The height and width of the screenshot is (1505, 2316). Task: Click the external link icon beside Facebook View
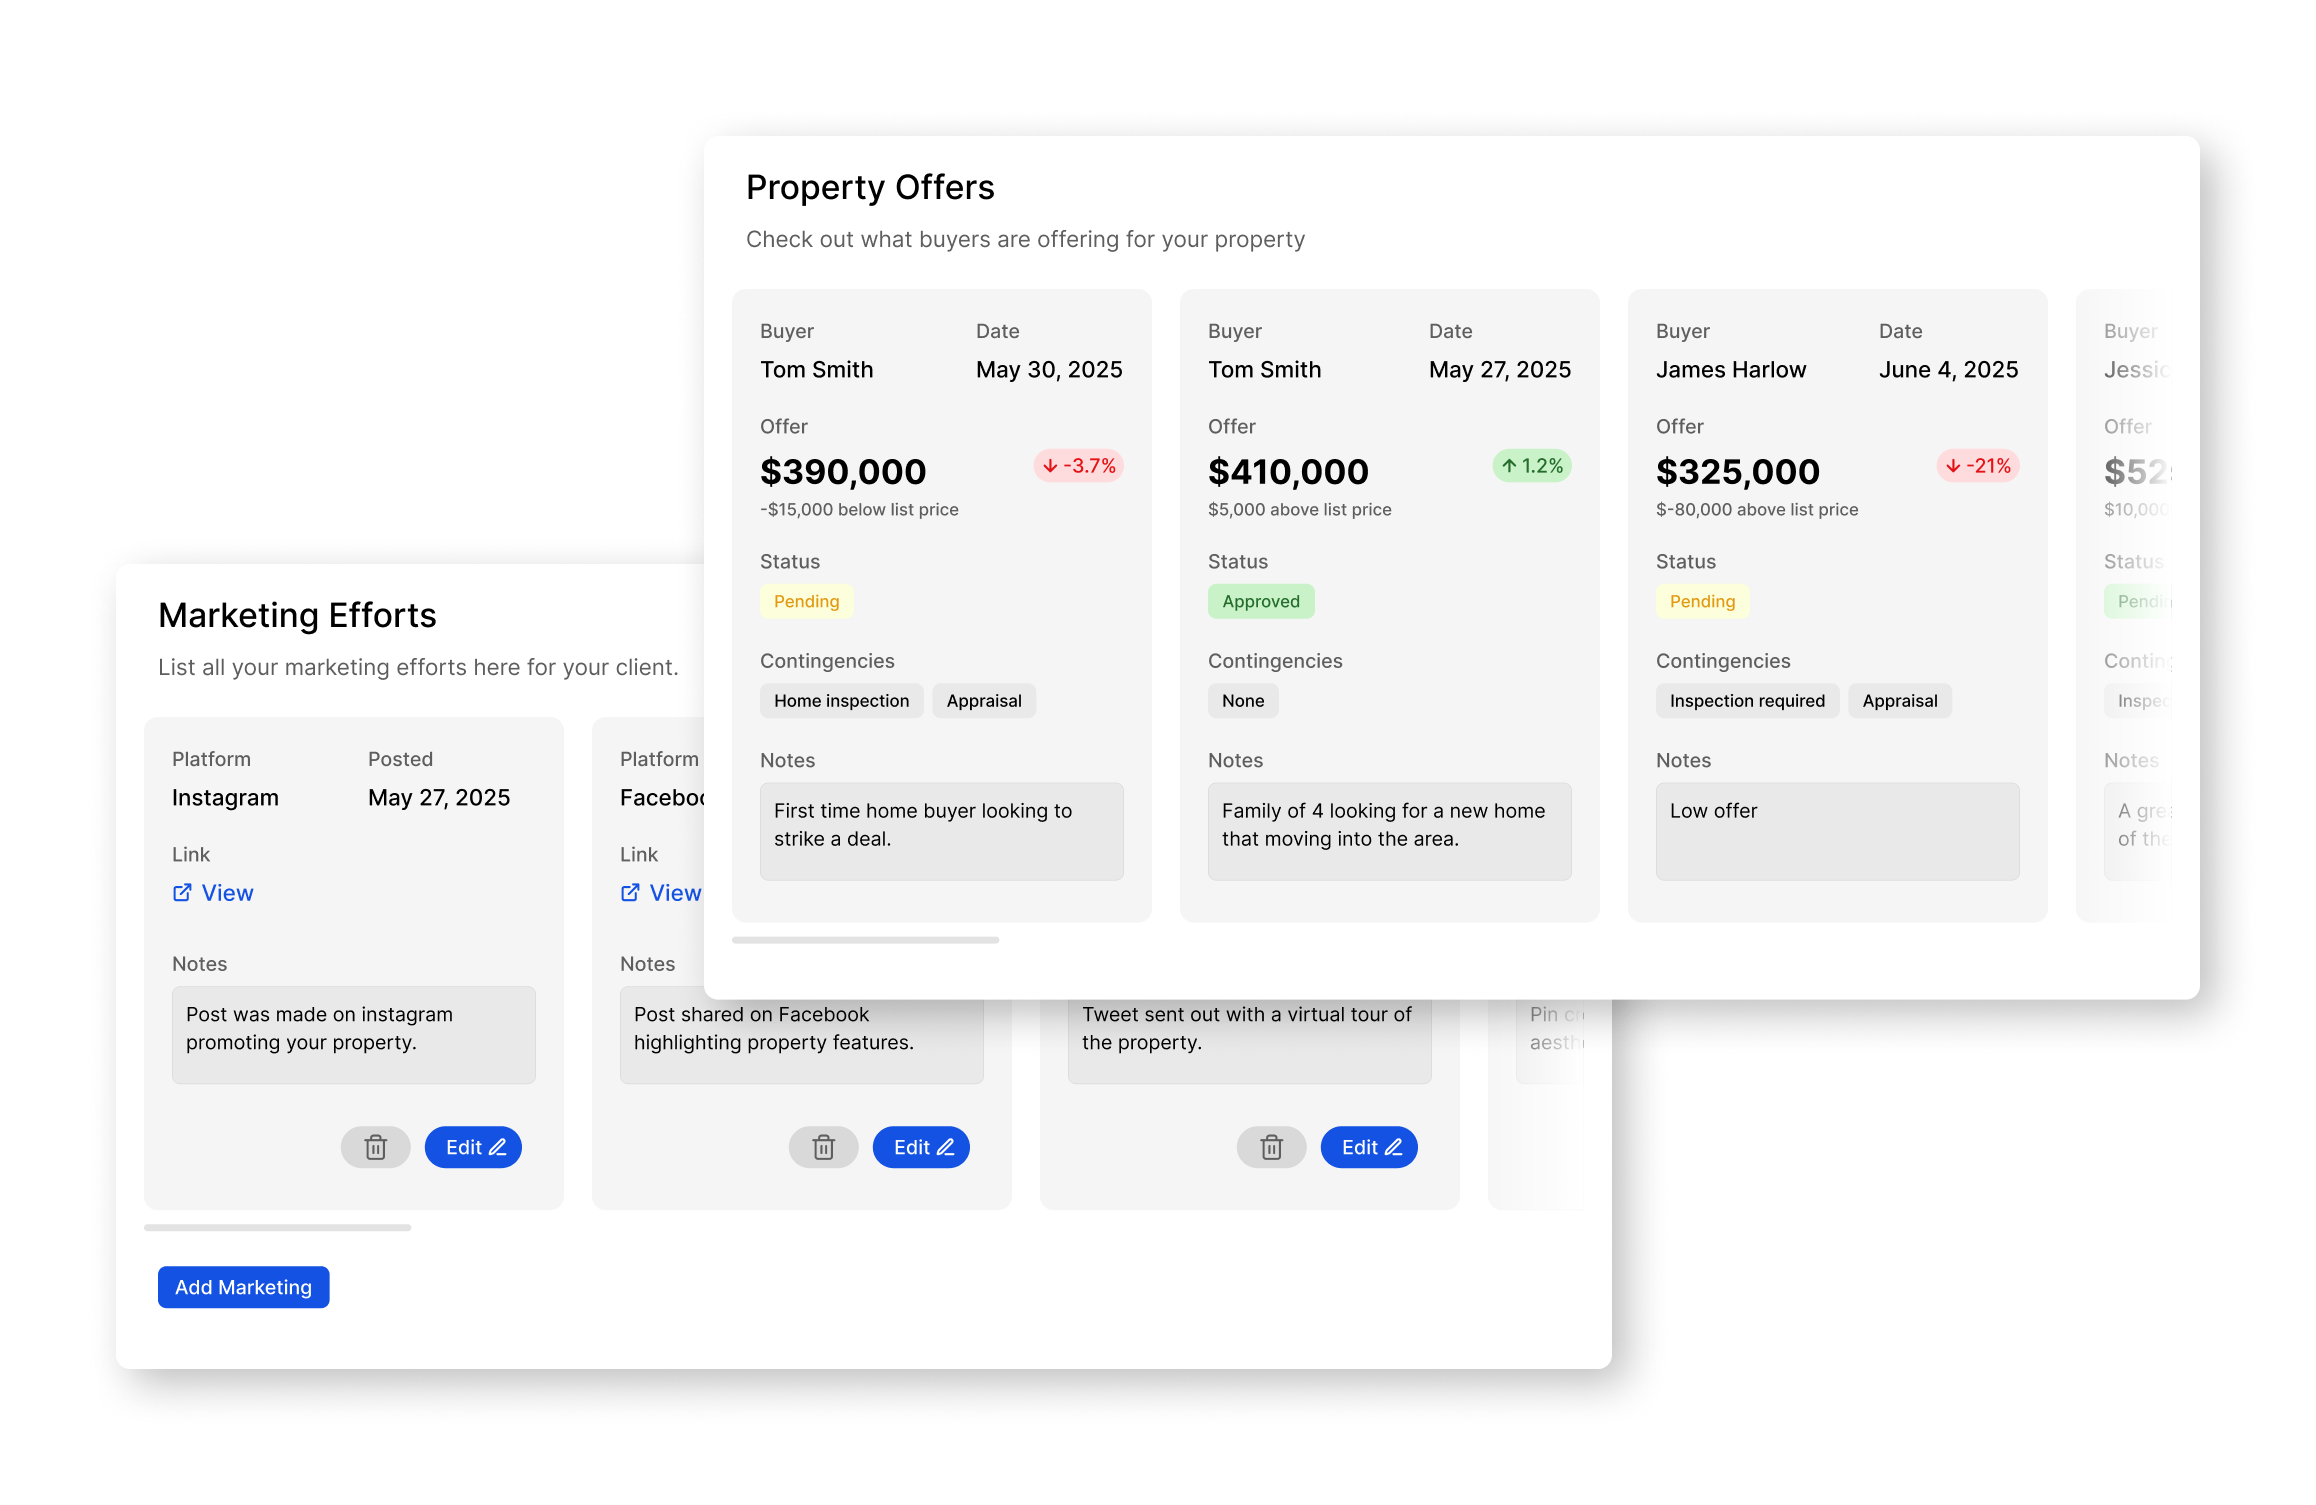[x=629, y=892]
